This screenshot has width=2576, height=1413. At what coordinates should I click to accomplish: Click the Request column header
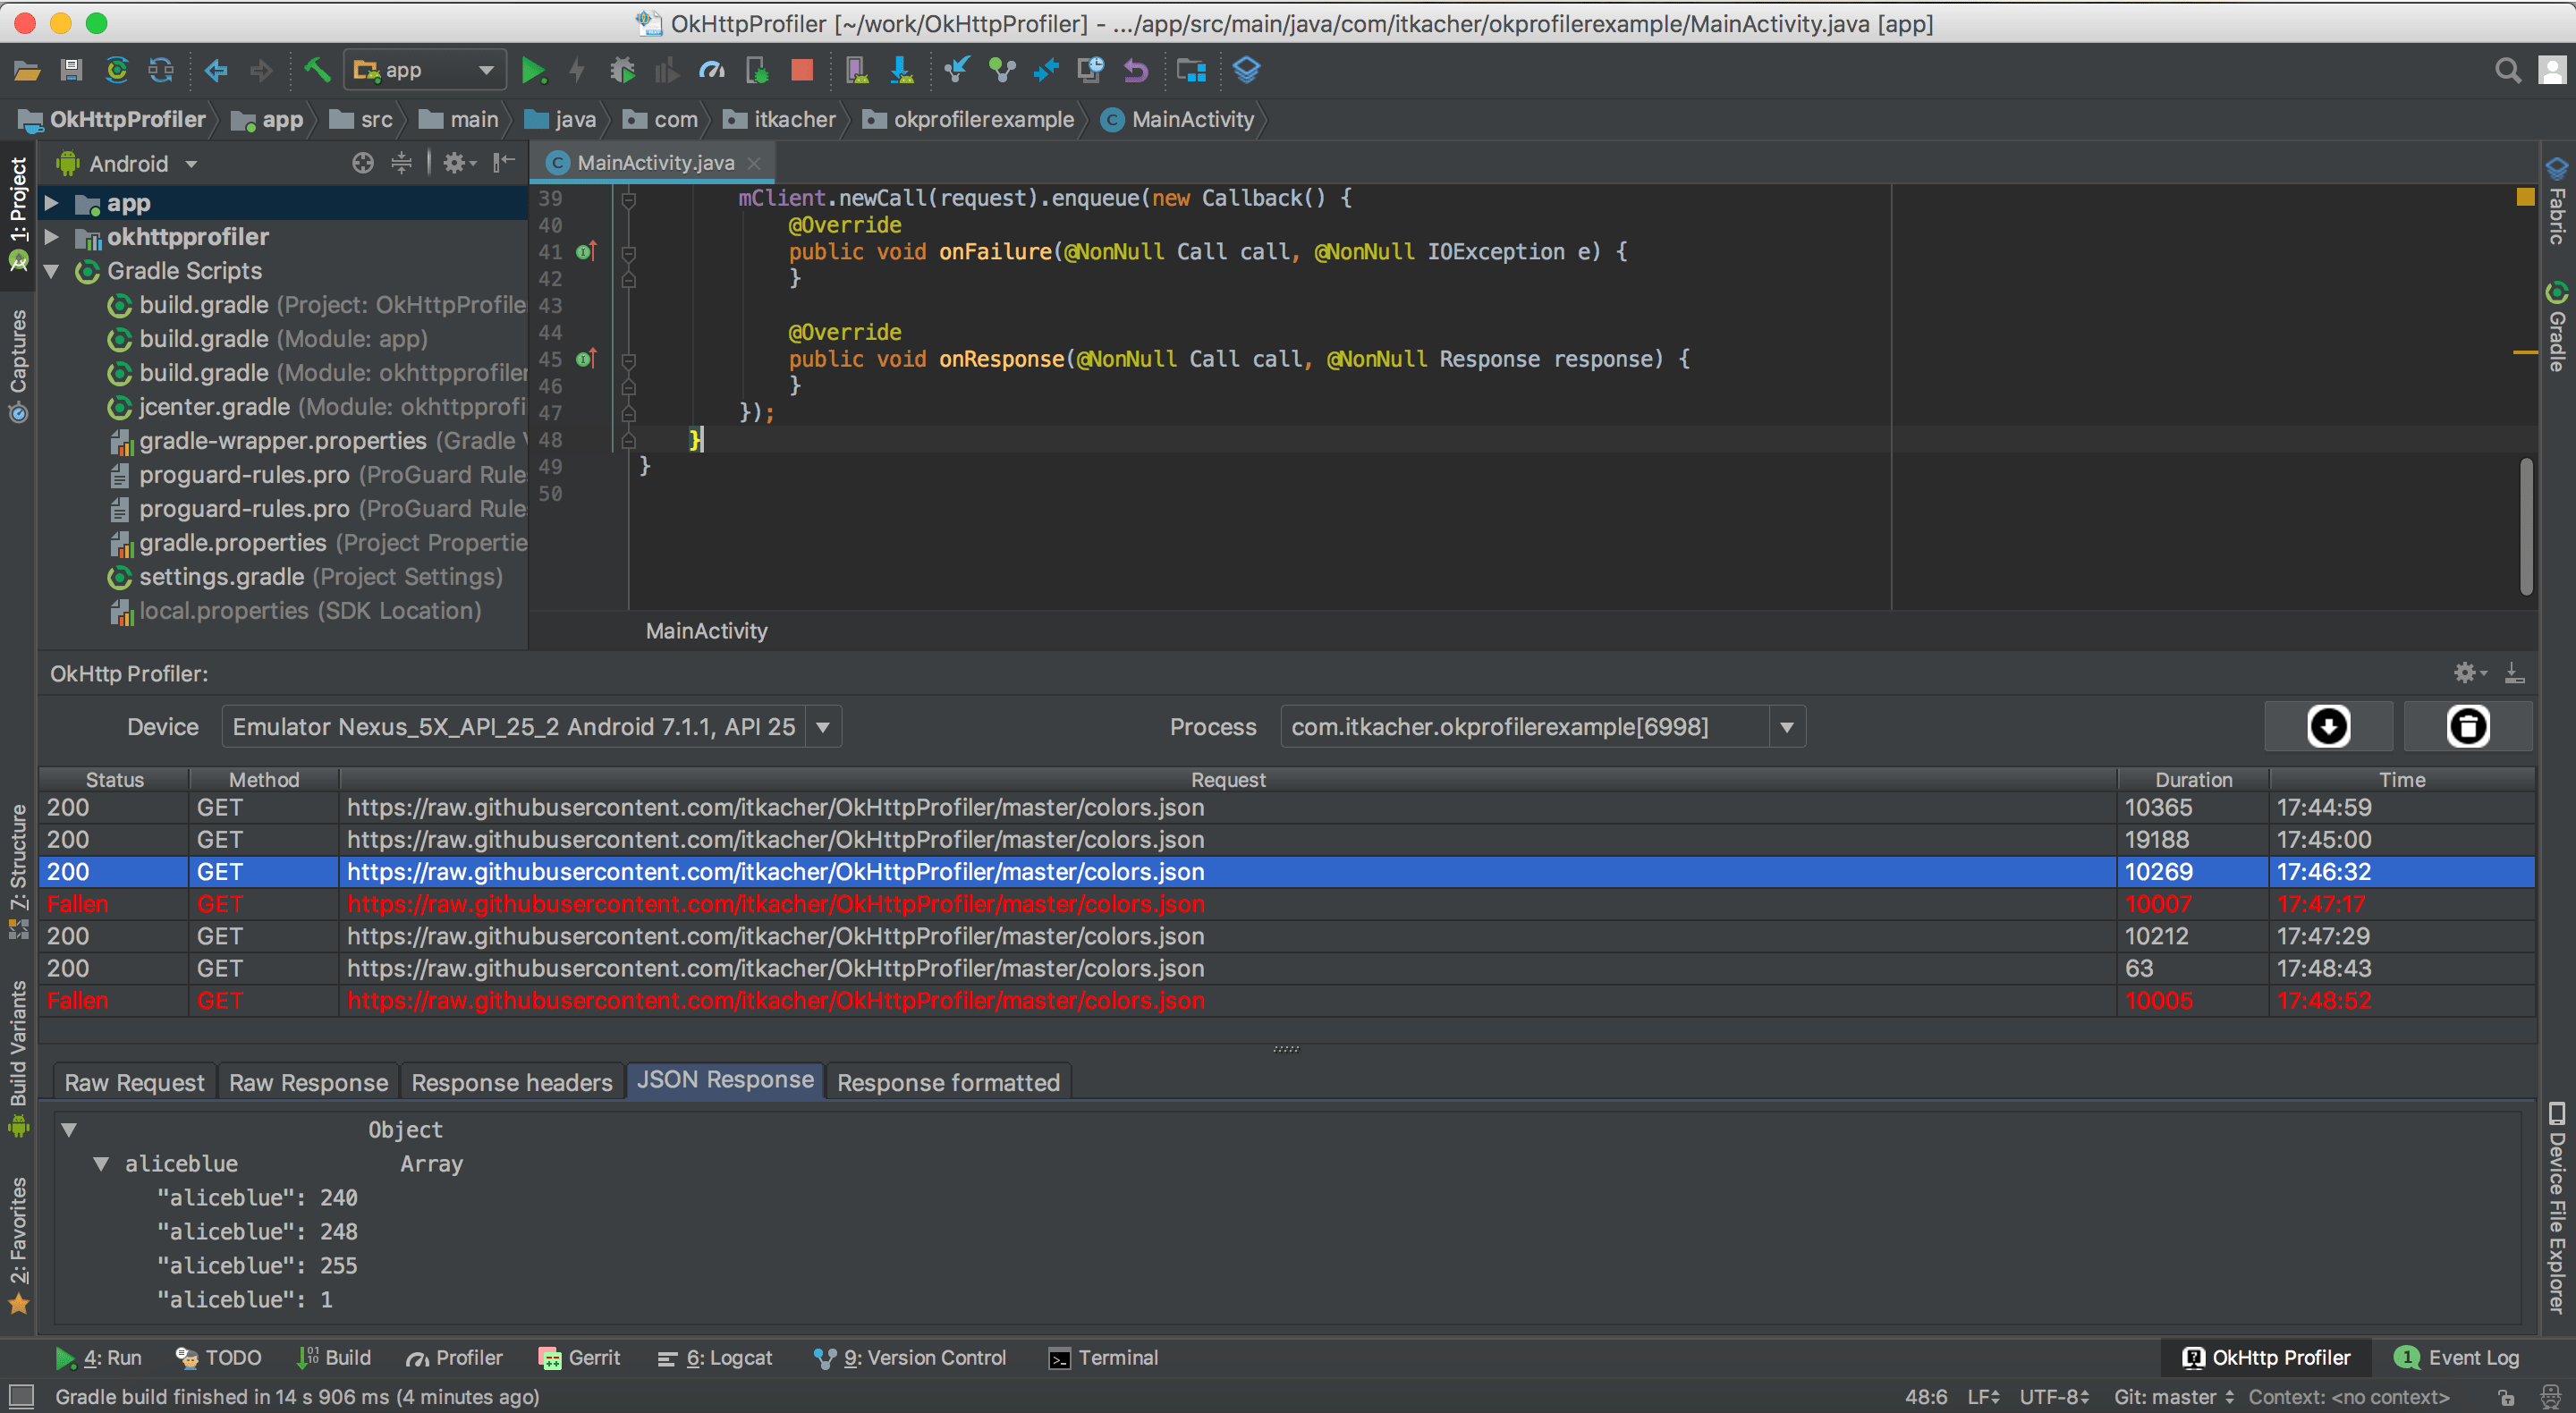[1228, 780]
